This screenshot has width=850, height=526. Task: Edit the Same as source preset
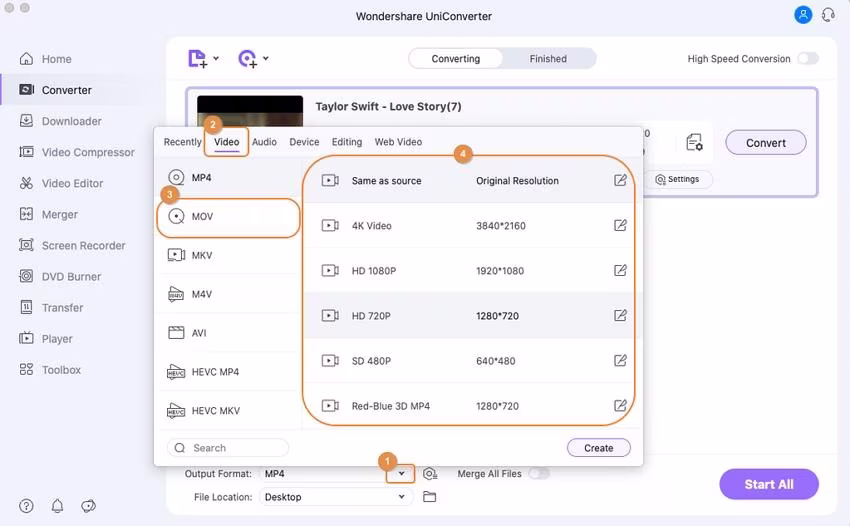pos(620,181)
